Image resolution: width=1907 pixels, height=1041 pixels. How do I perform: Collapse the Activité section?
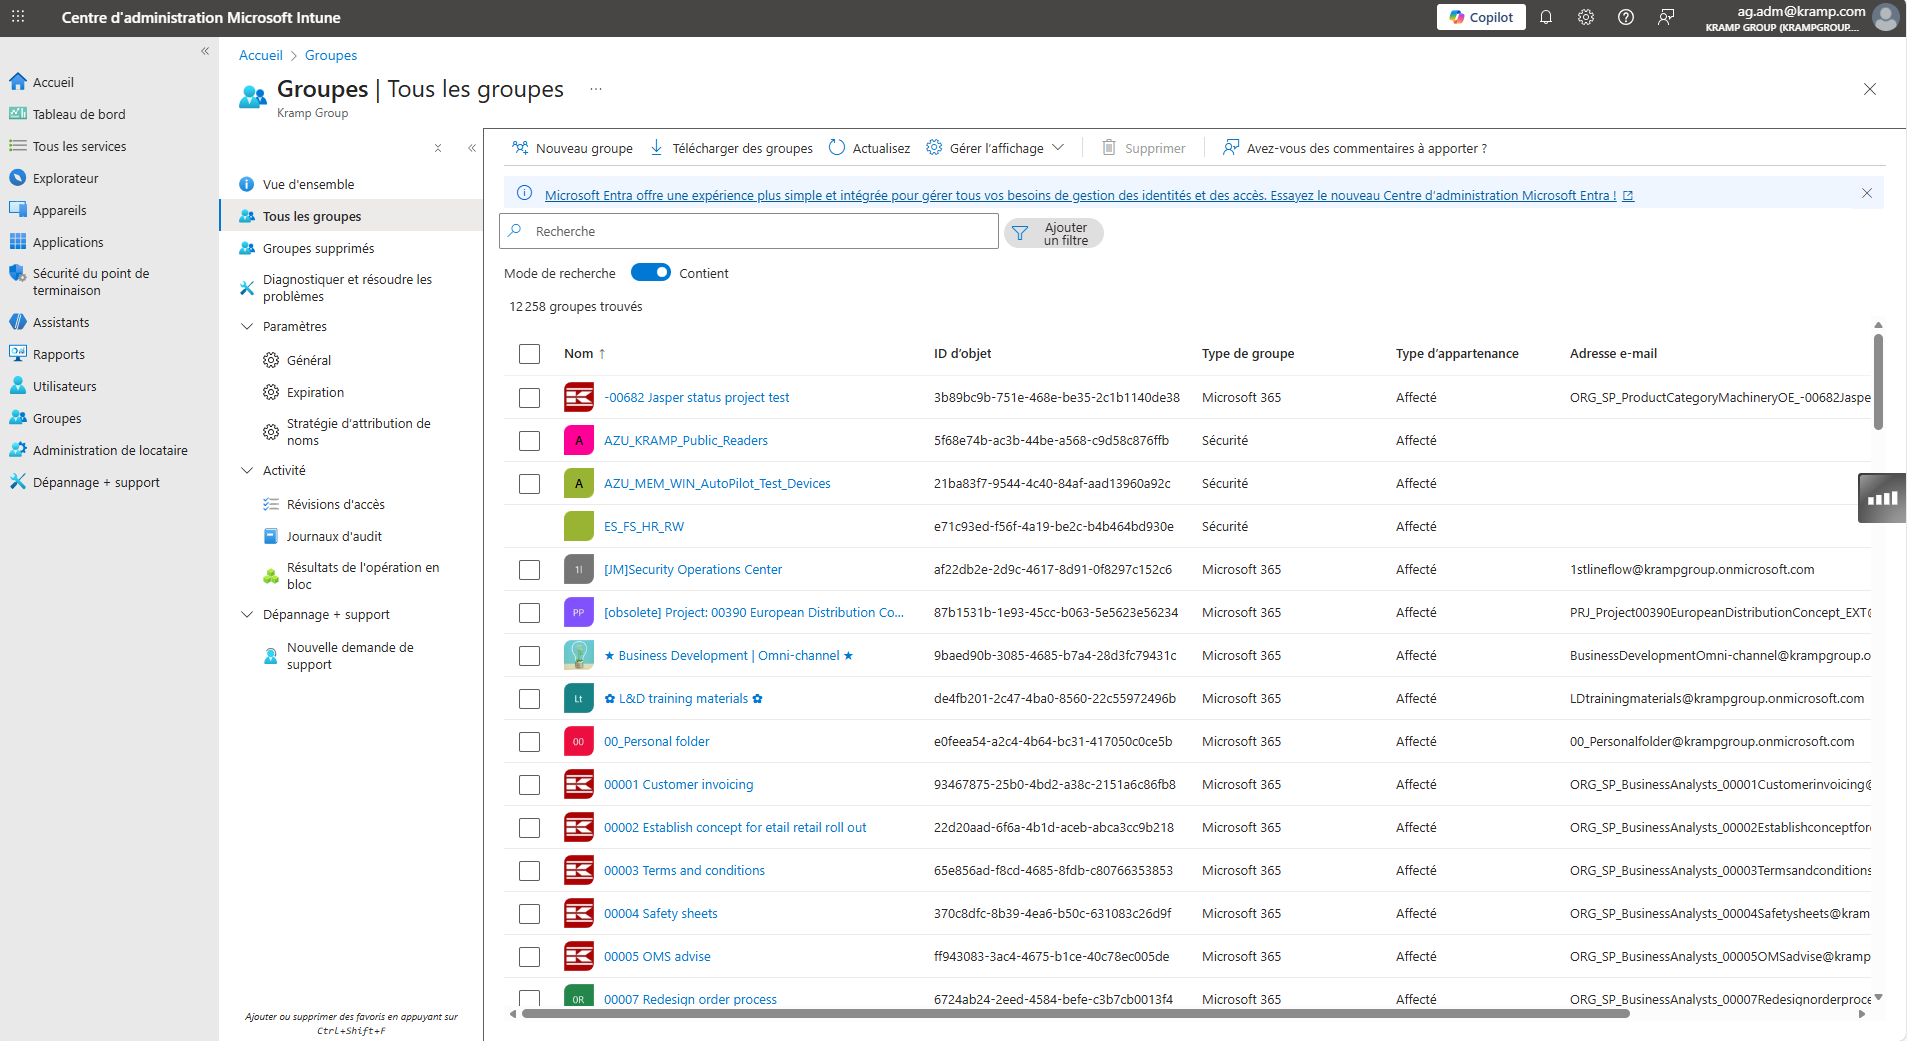click(247, 471)
